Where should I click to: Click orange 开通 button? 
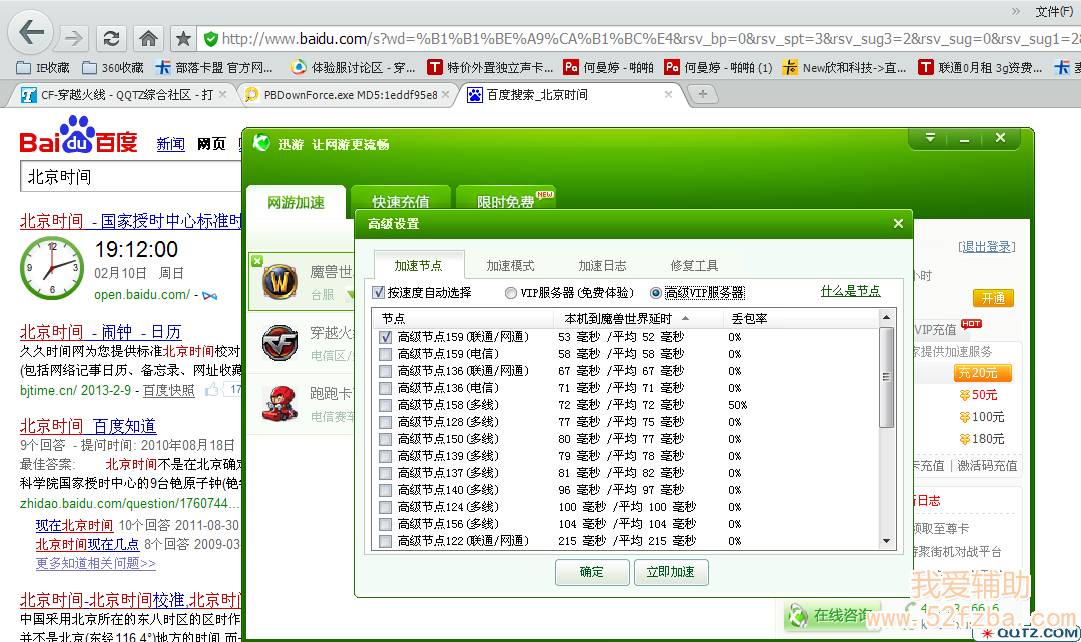tap(993, 298)
